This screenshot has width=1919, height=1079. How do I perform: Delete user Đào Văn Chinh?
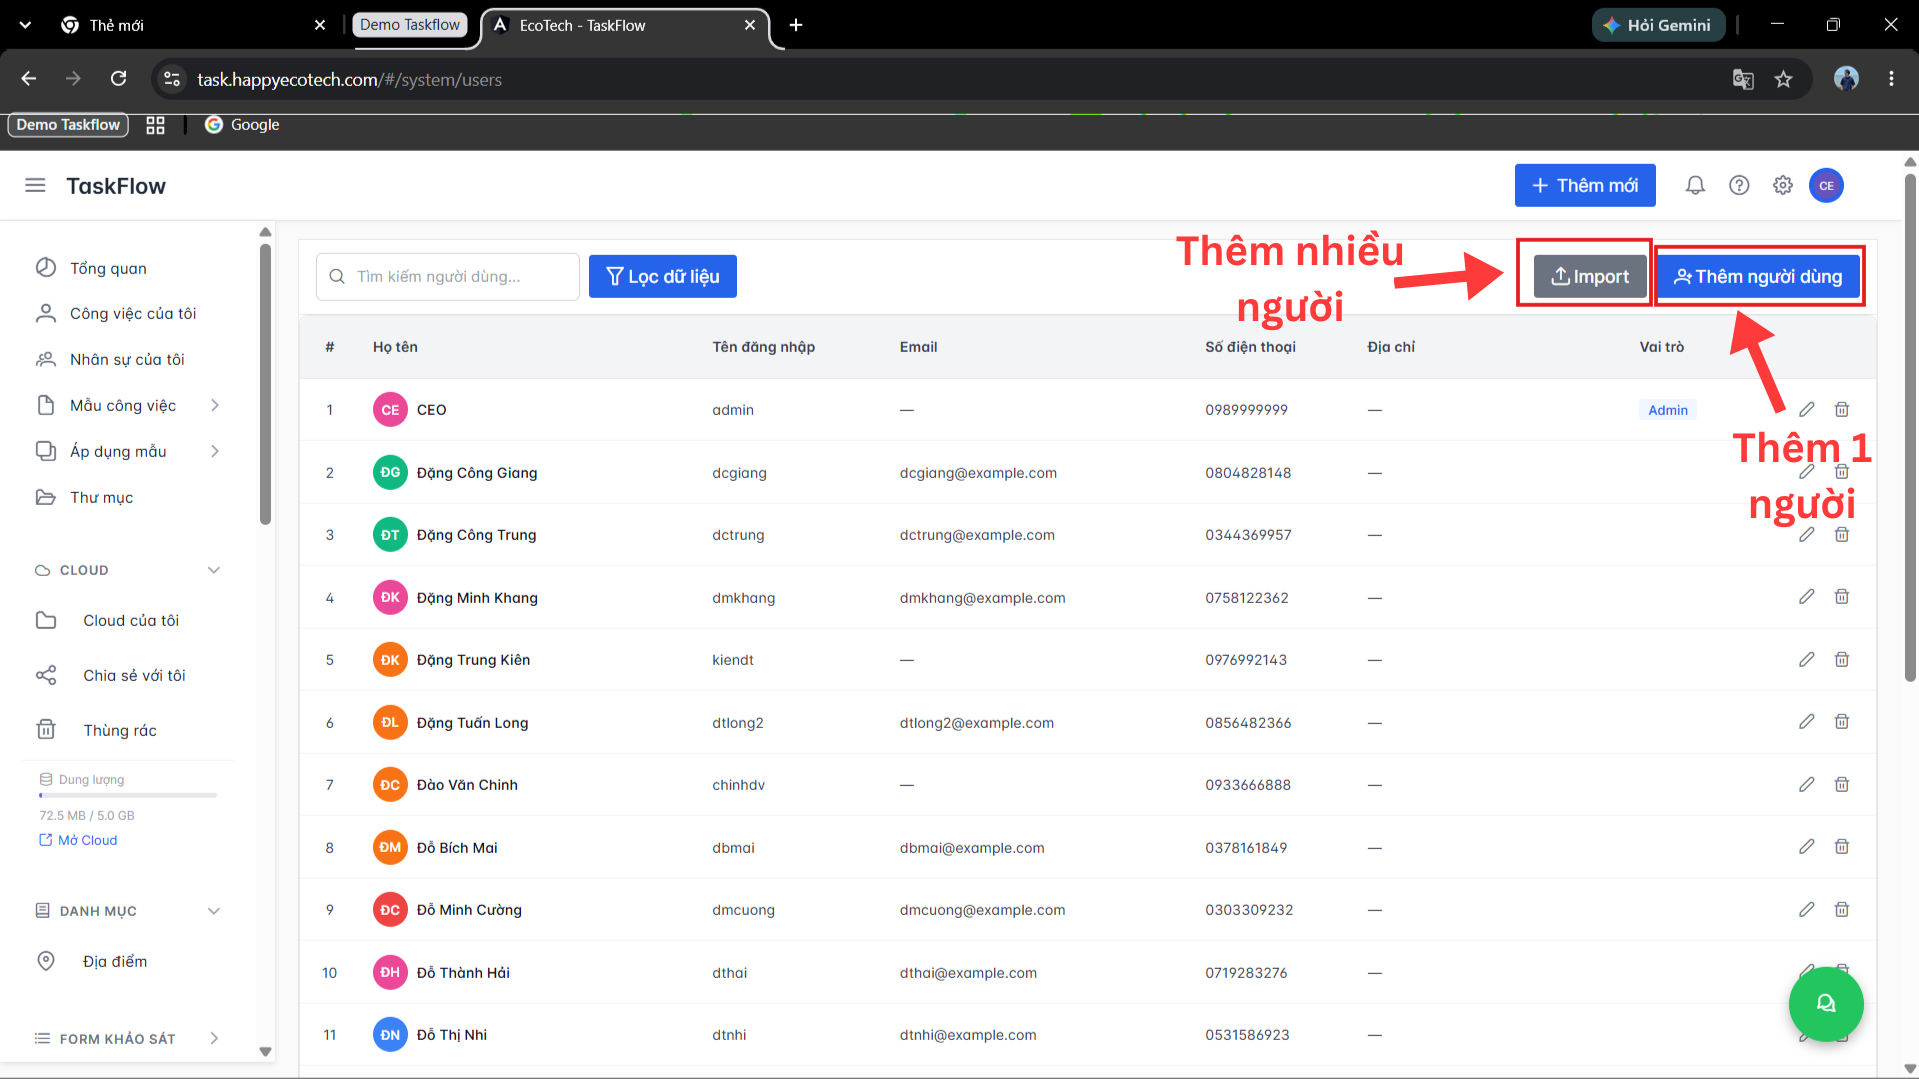point(1842,785)
